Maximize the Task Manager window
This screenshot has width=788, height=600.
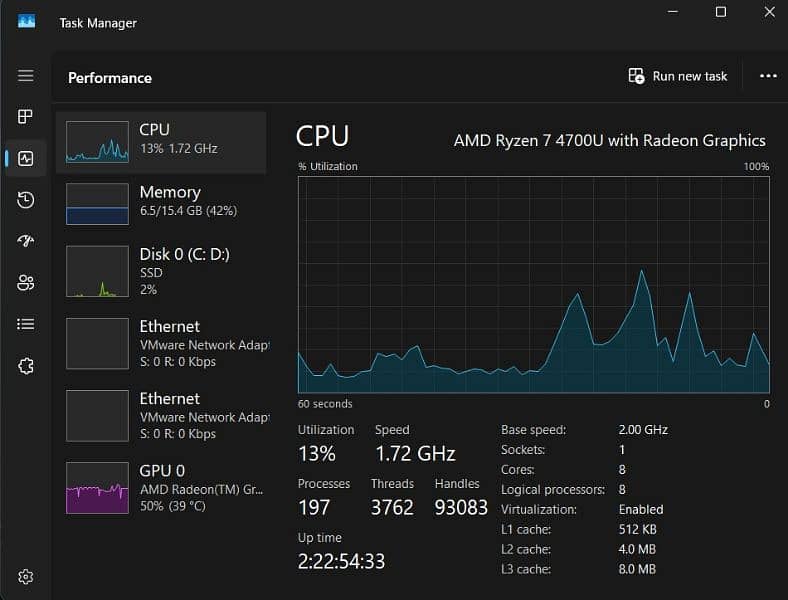720,12
